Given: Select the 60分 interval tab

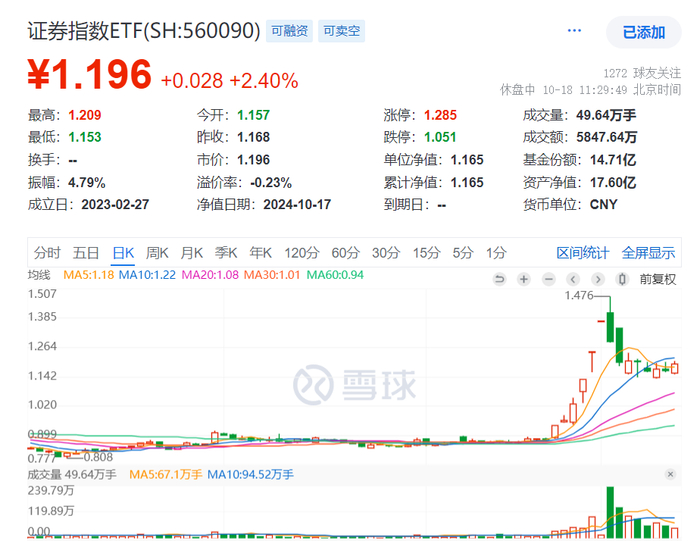Looking at the screenshot, I should [346, 253].
